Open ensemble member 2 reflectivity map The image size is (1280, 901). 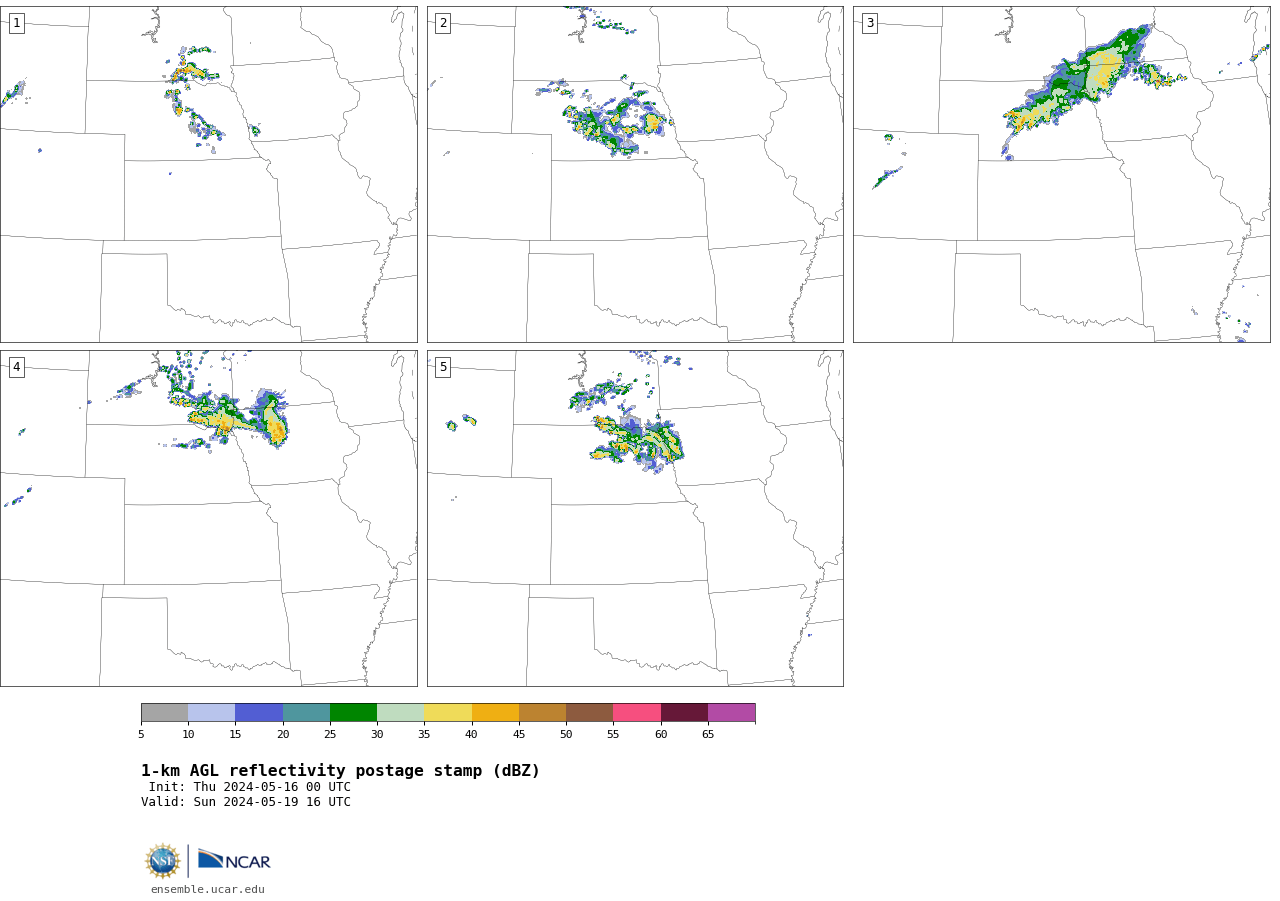coord(635,175)
